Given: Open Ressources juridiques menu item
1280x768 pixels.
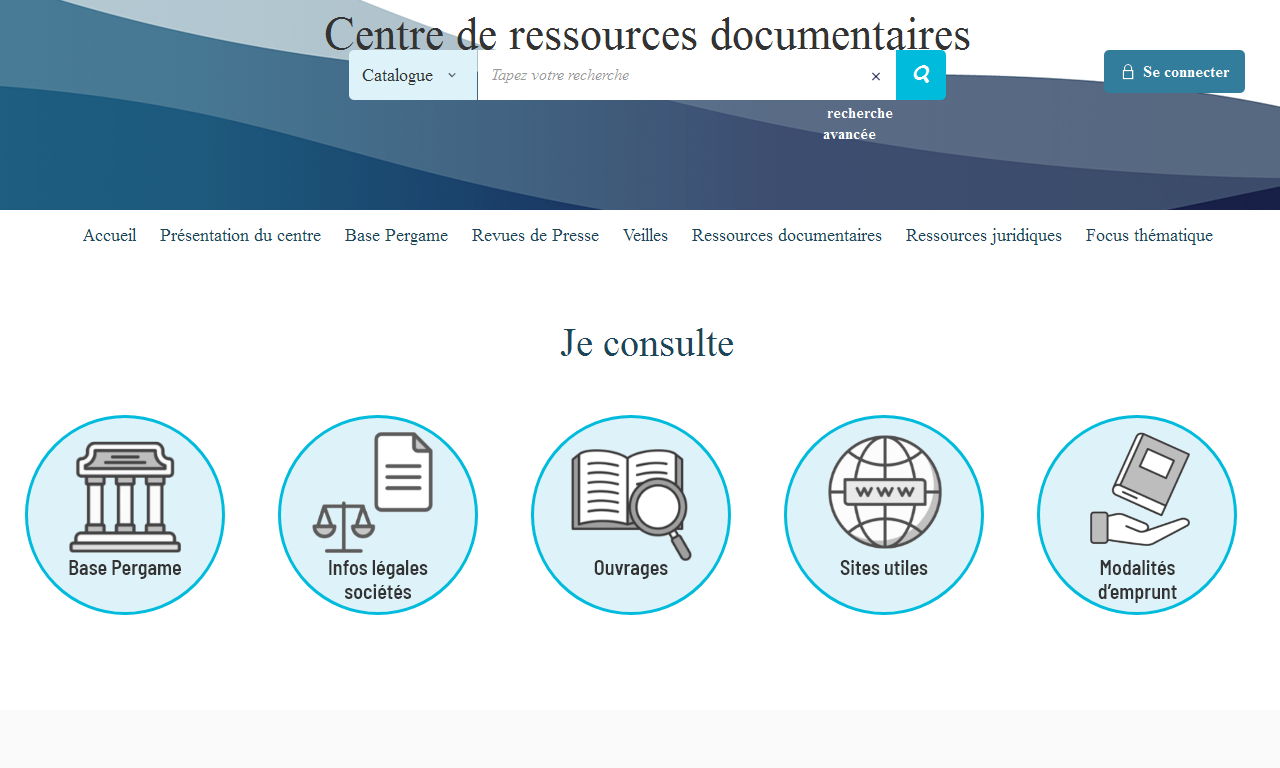Looking at the screenshot, I should [983, 236].
